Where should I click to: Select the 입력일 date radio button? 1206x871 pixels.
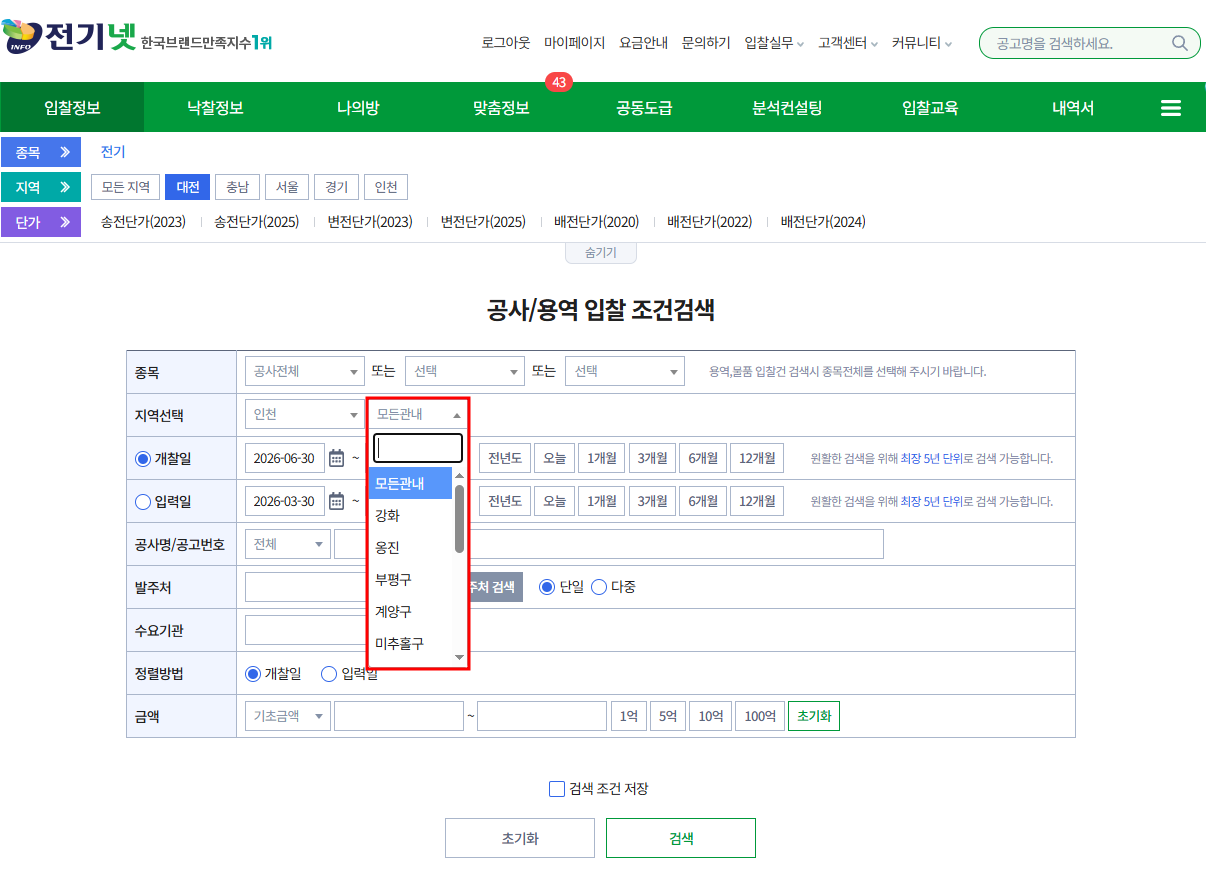(143, 501)
